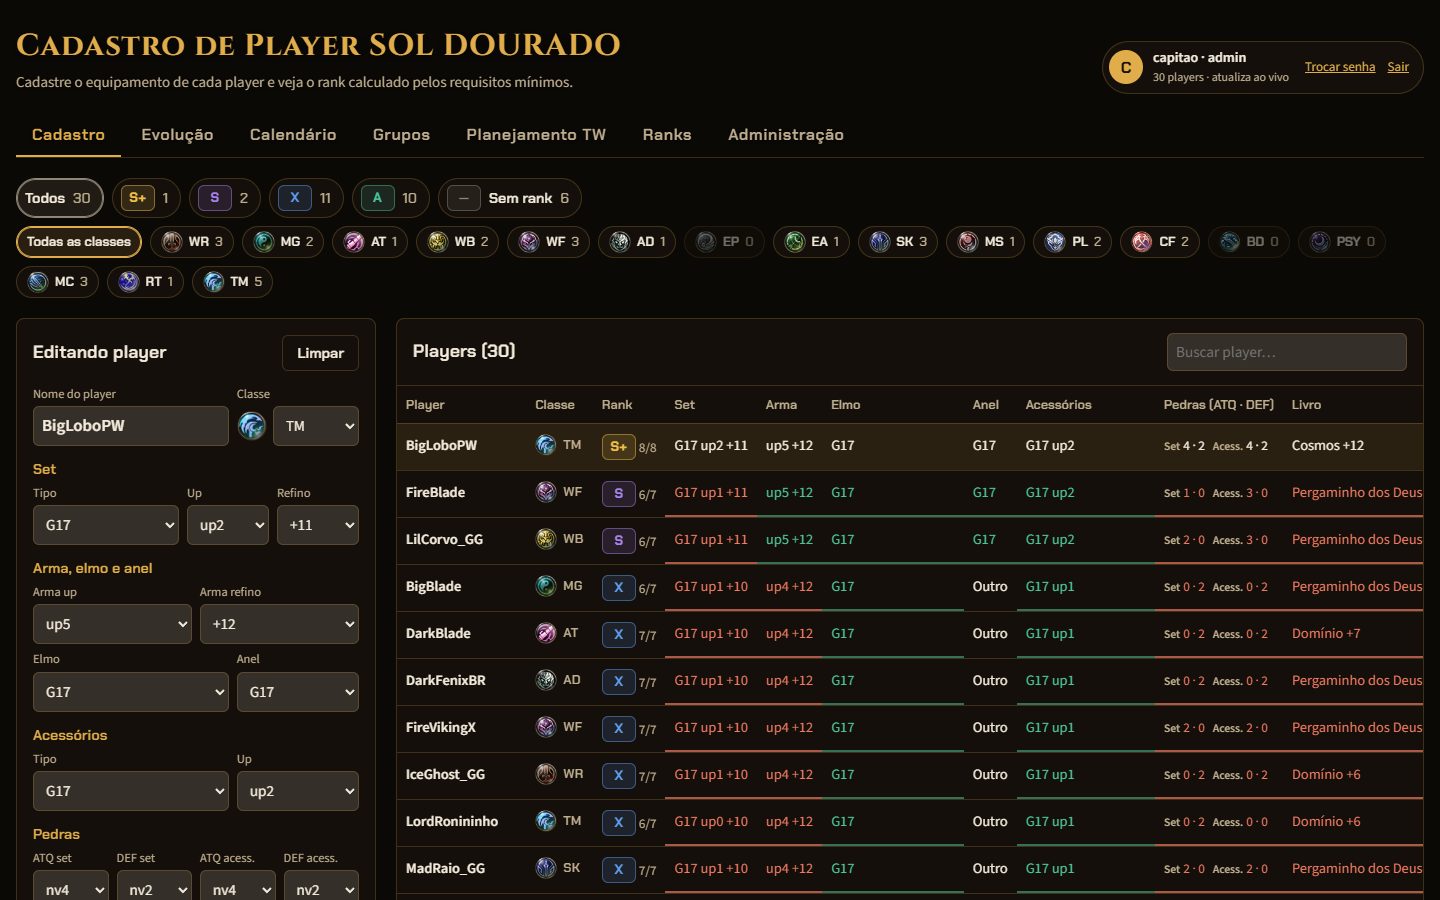Open the Set Refino dropdown showing +11
Image resolution: width=1440 pixels, height=900 pixels.
[318, 525]
